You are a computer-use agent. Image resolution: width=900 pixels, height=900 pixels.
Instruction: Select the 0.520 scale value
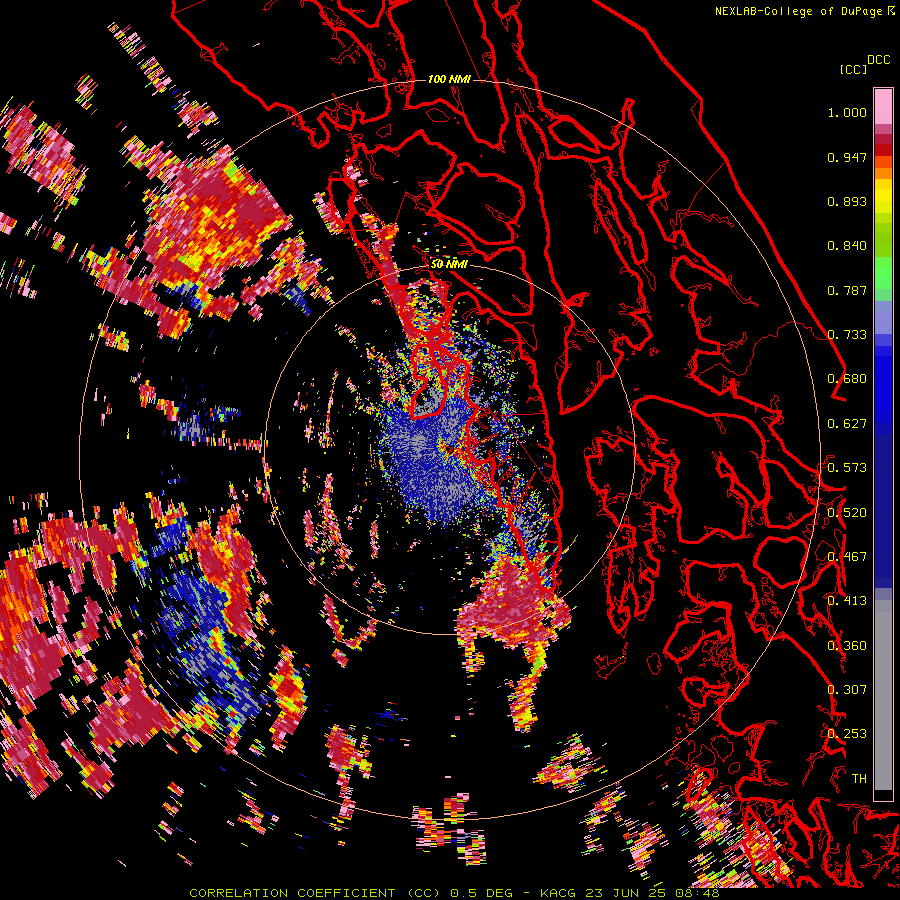coord(847,513)
